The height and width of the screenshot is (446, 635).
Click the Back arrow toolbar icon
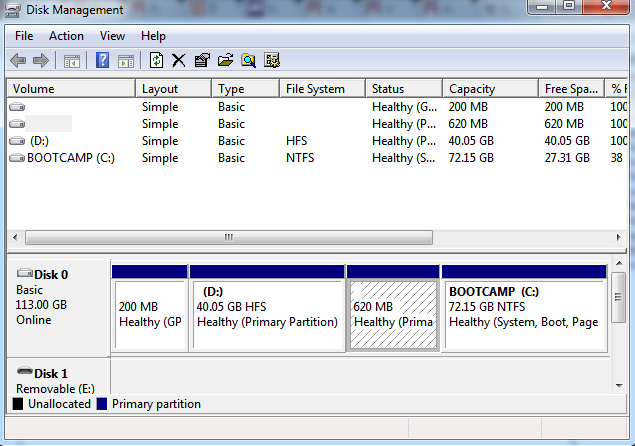(x=18, y=61)
